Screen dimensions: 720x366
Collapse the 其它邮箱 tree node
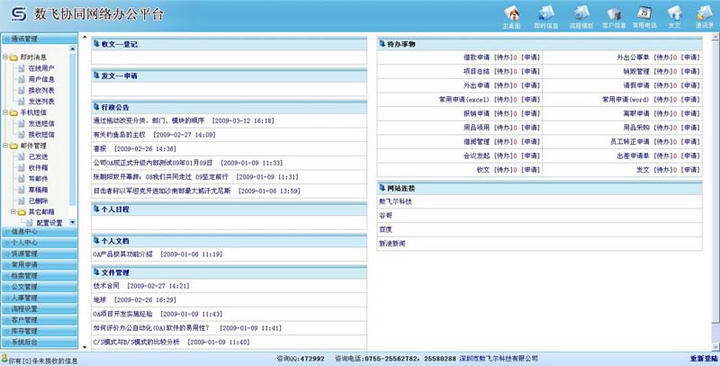[14, 212]
